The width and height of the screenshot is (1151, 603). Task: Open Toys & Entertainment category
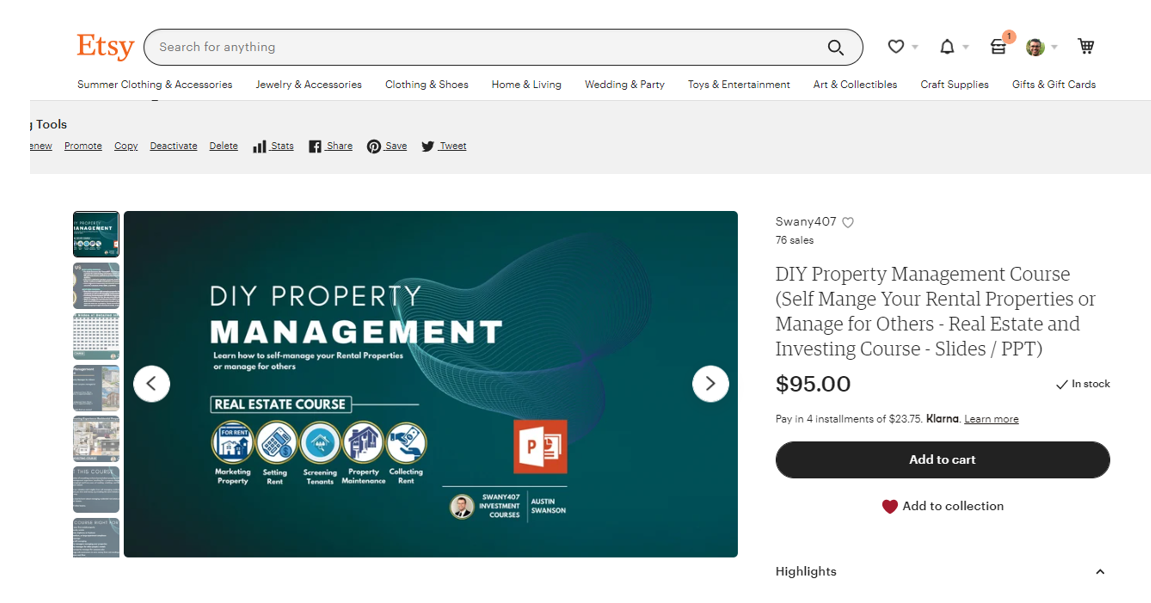point(739,84)
